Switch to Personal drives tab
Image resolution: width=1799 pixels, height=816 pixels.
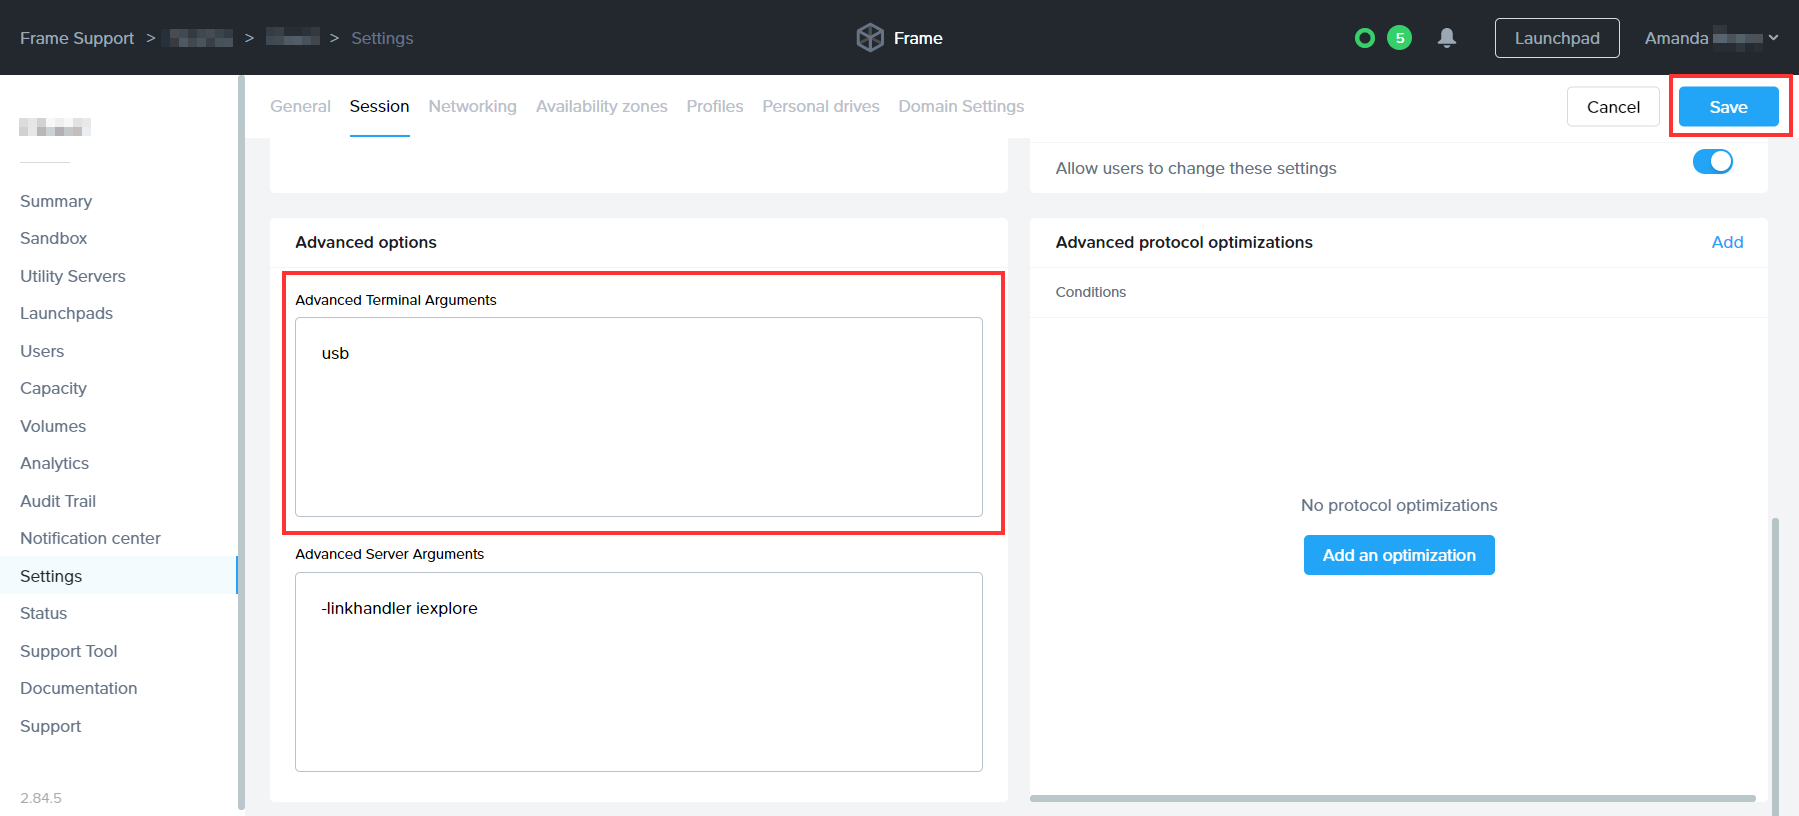pos(820,106)
